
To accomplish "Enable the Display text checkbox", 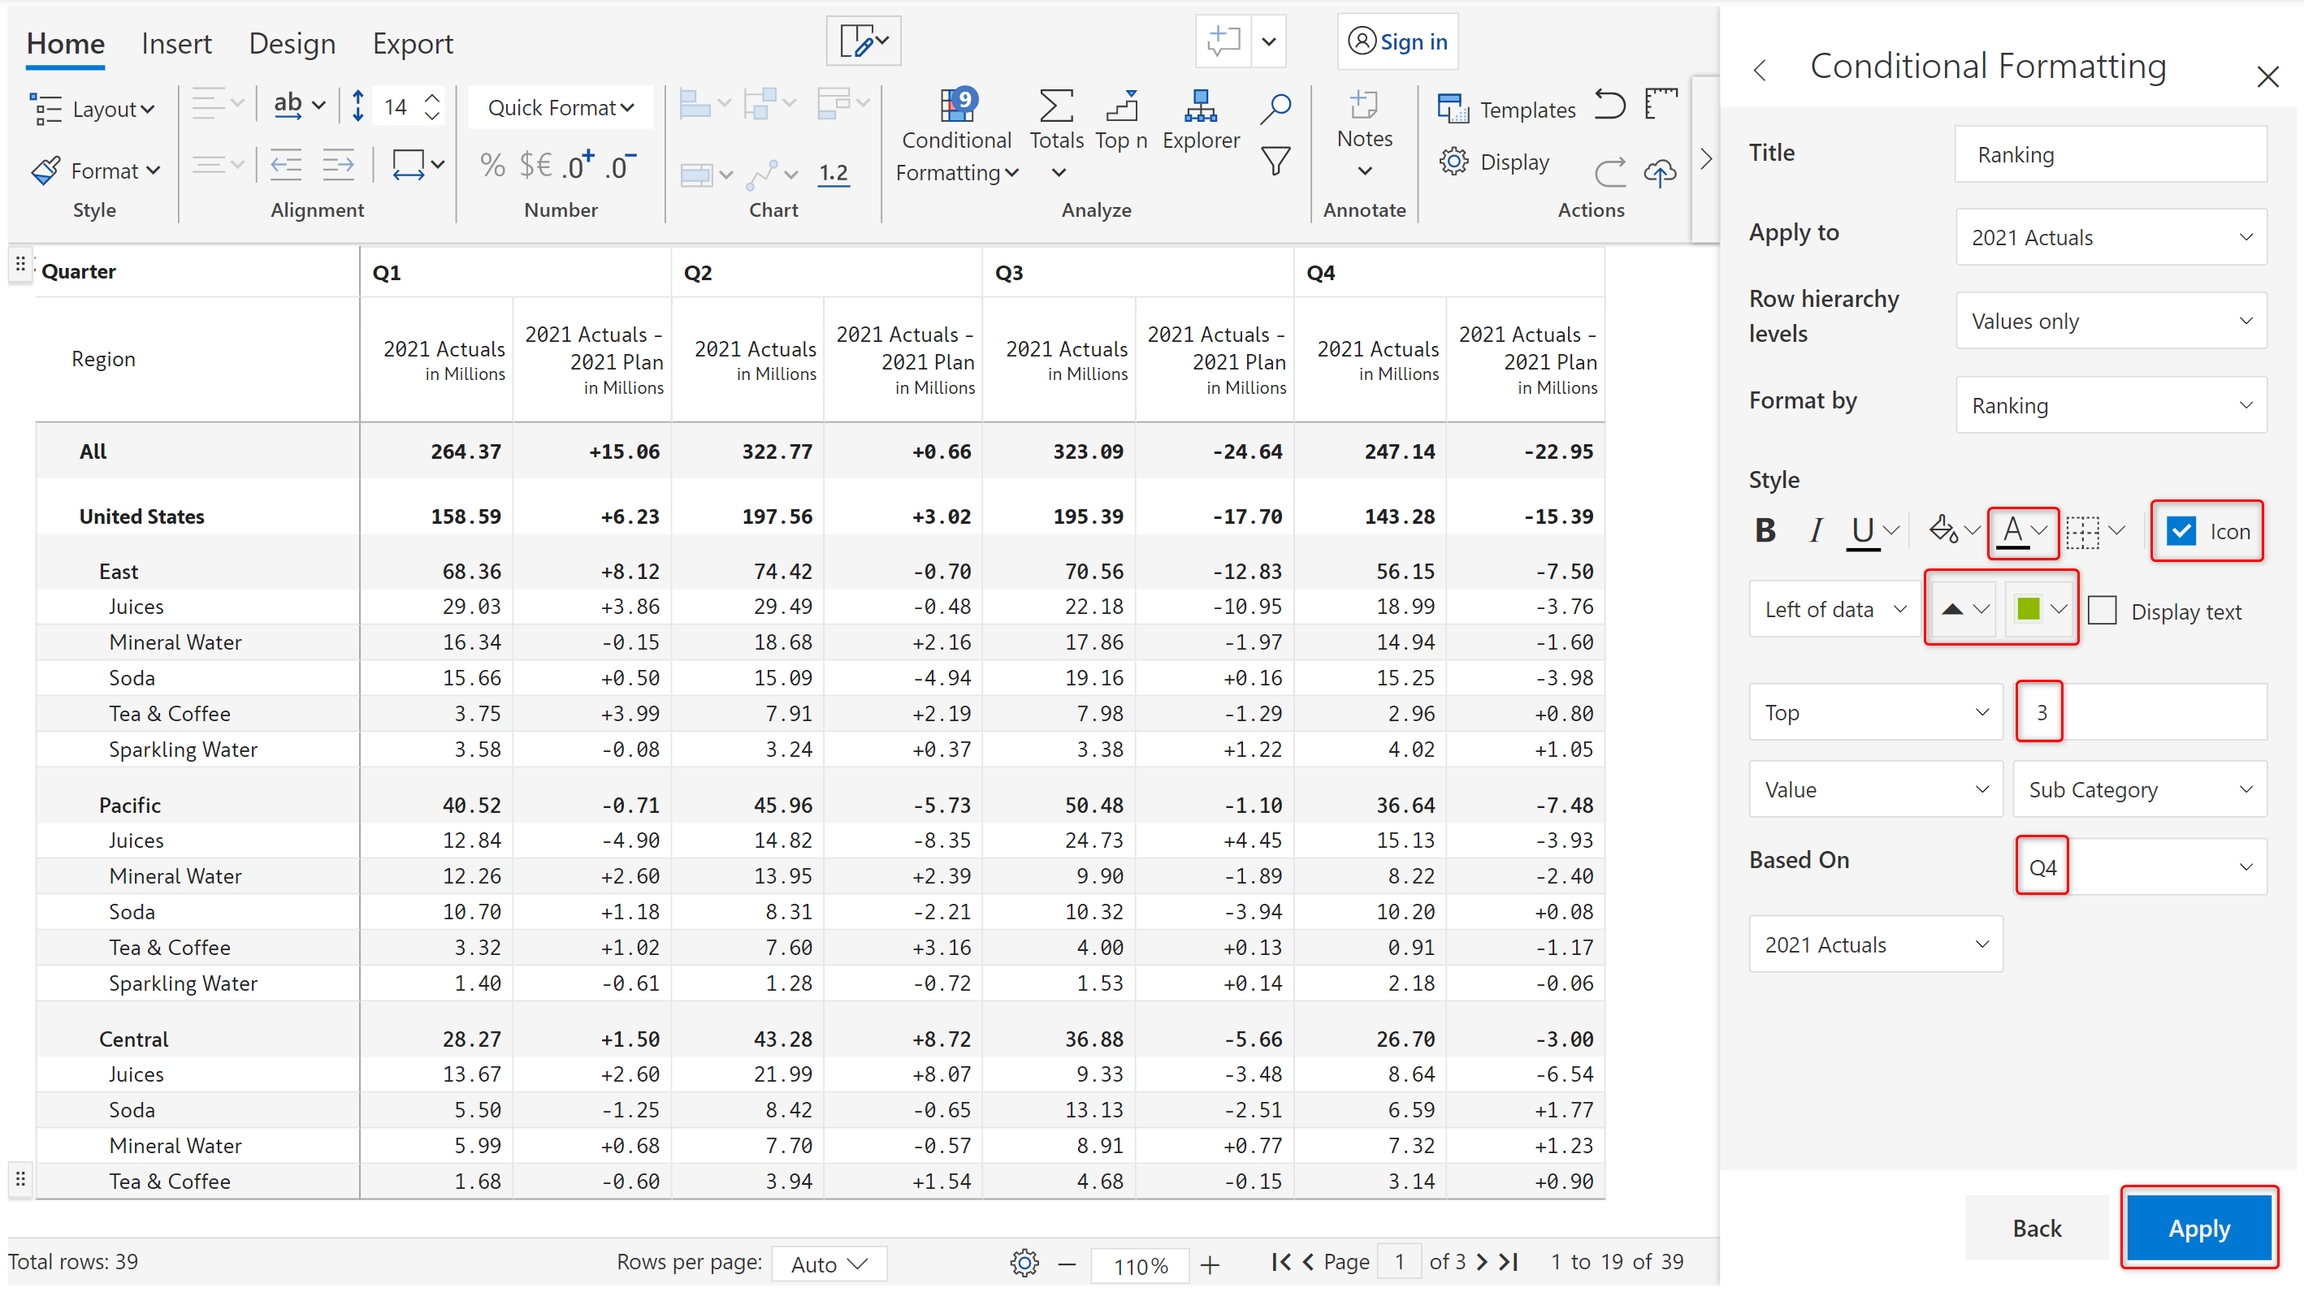I will [x=2102, y=611].
